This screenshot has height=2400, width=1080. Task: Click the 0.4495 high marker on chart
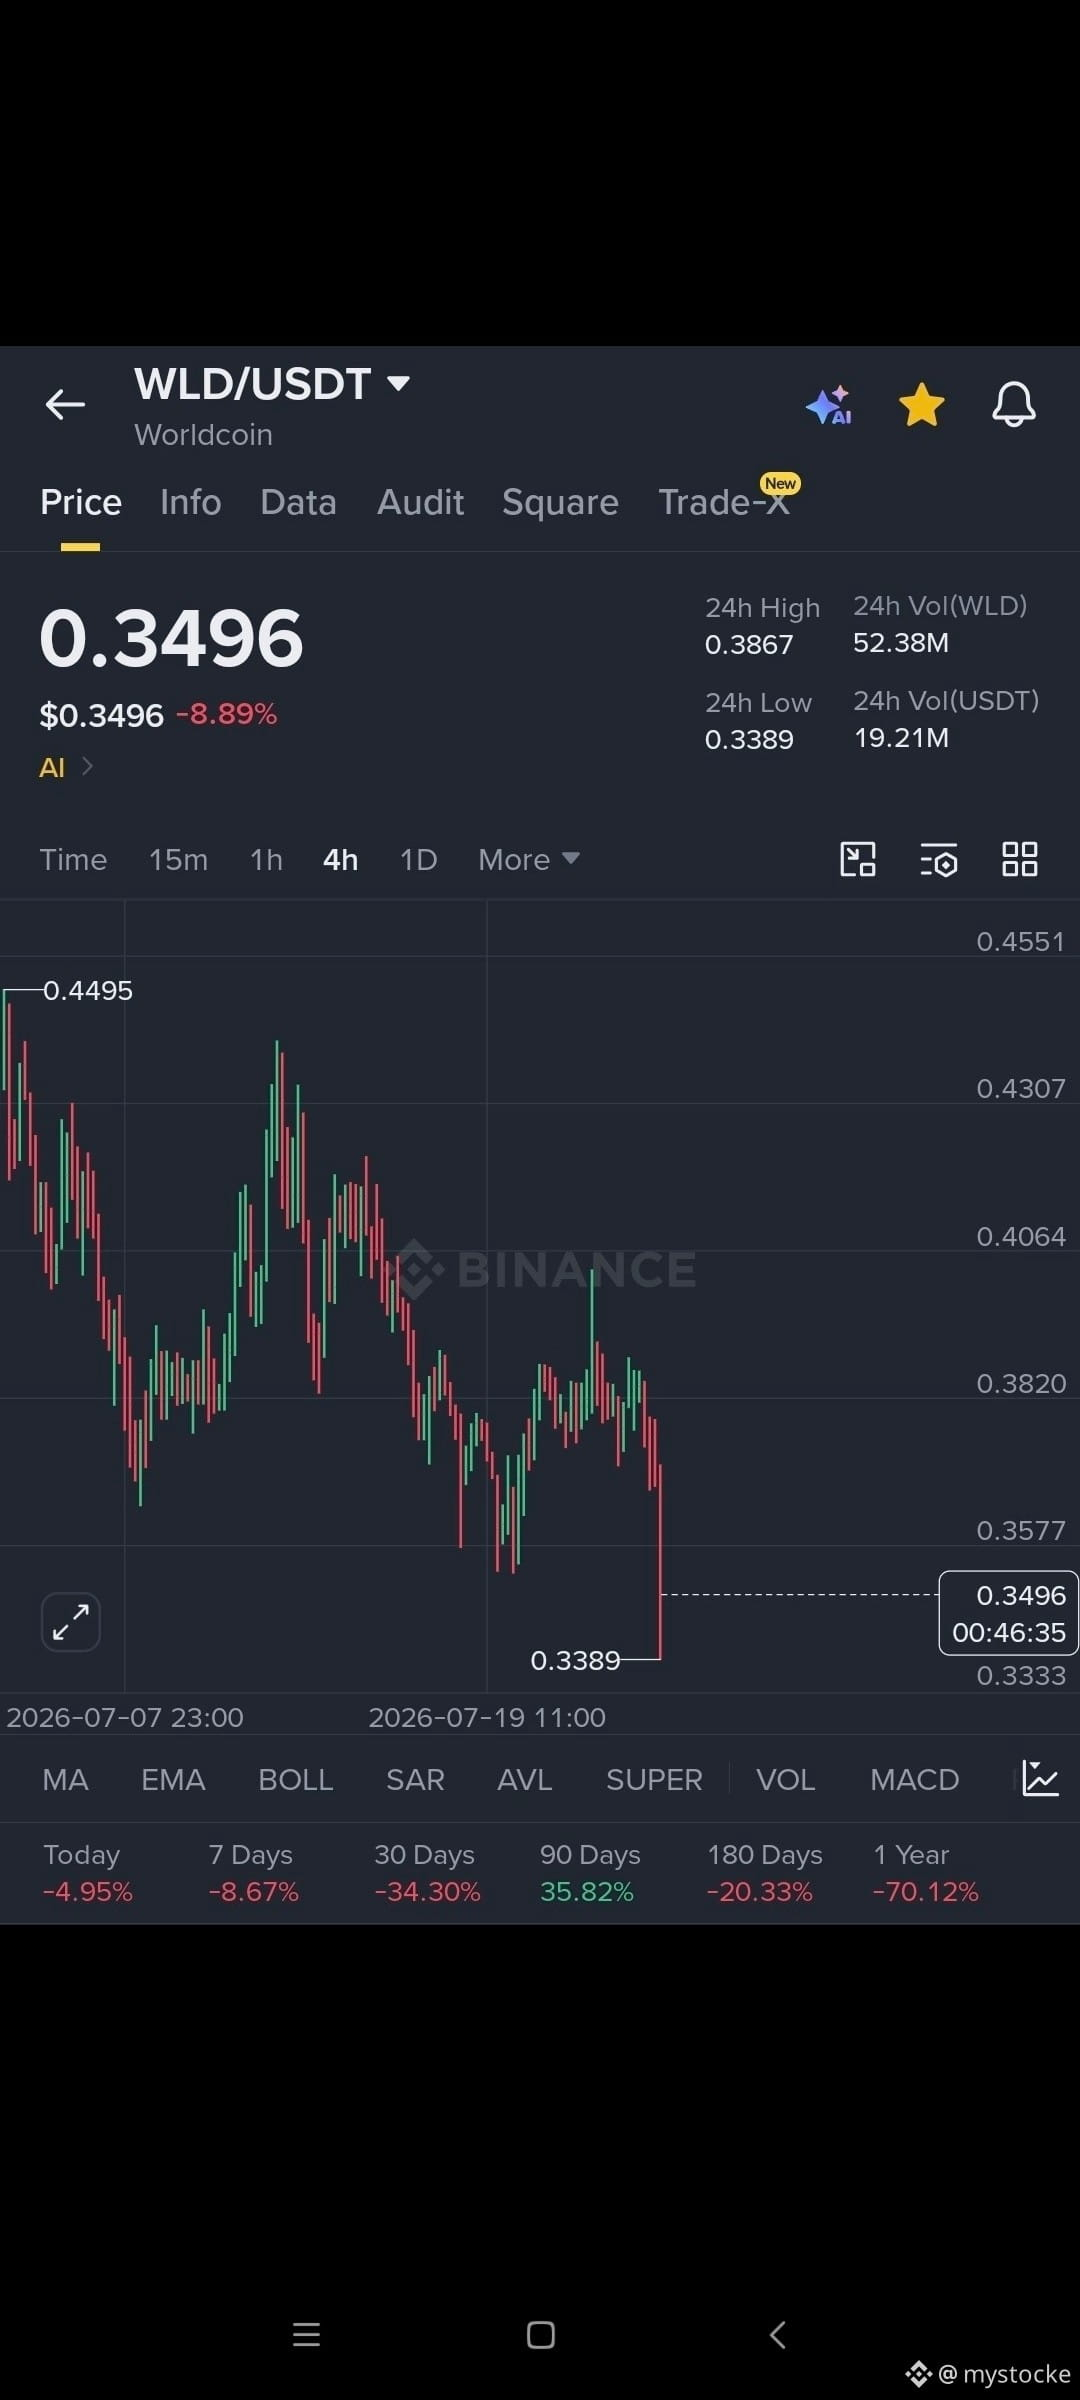point(88,990)
